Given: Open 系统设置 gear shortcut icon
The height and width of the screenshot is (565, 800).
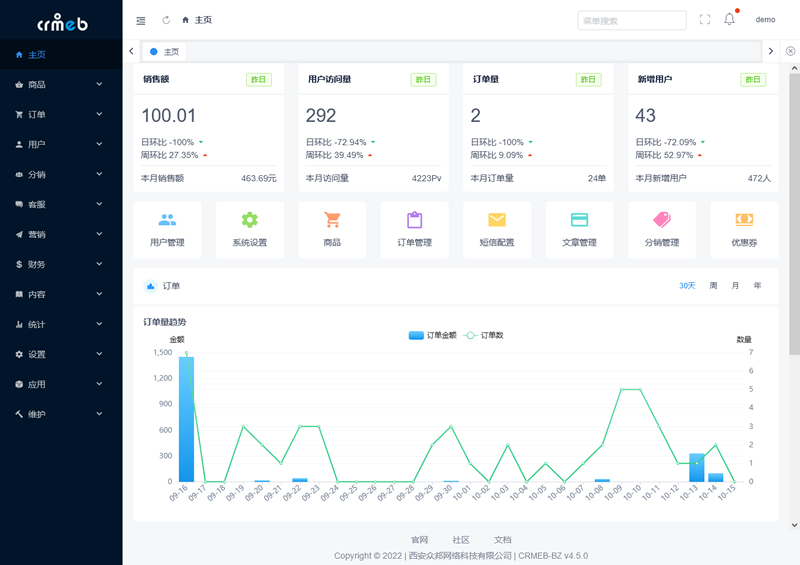Looking at the screenshot, I should tap(249, 220).
